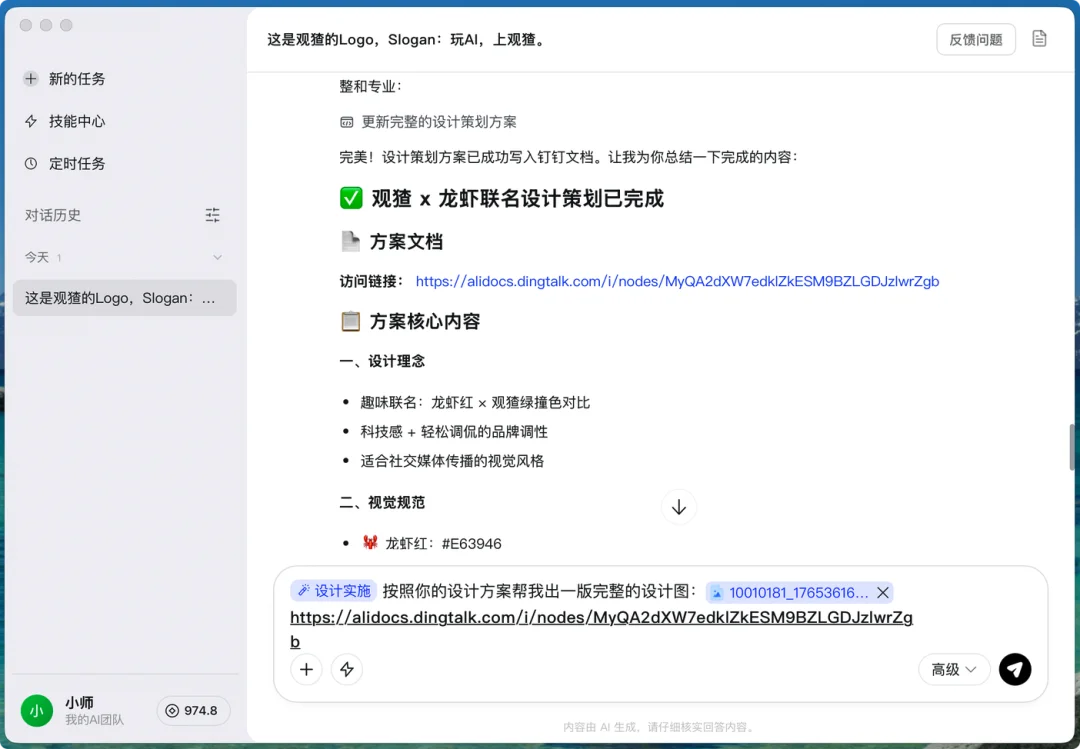Image resolution: width=1080 pixels, height=749 pixels.
Task: Click the 反馈问题 button
Action: [x=975, y=39]
